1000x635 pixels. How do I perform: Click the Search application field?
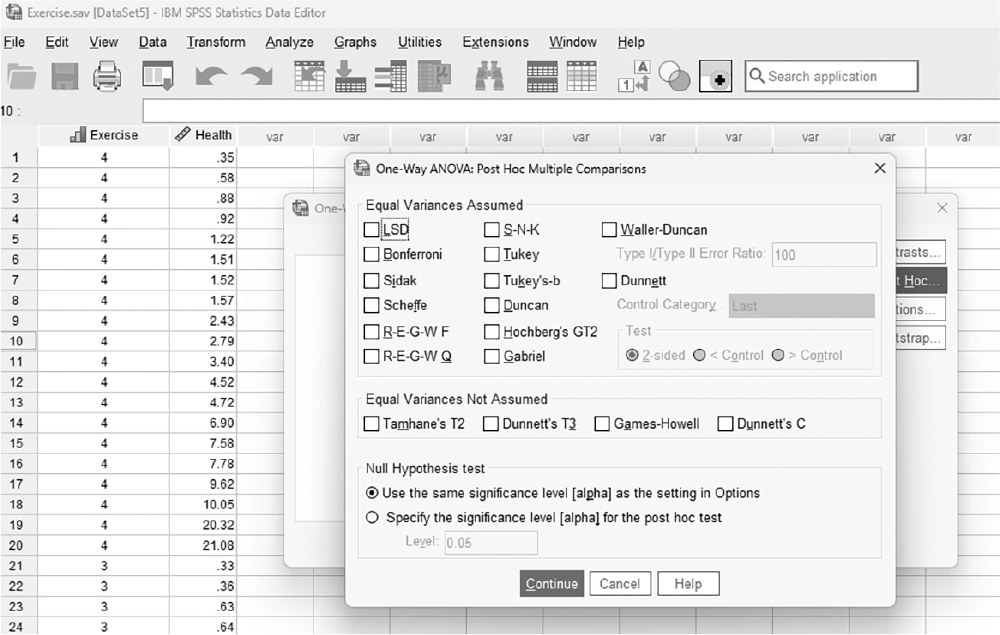[x=832, y=77]
